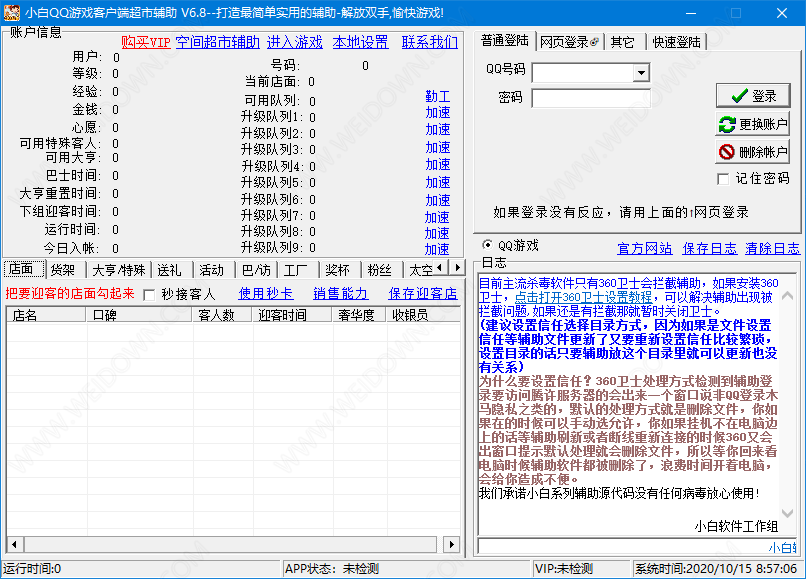The width and height of the screenshot is (806, 579).
Task: Open the 奖杯 tab
Action: pos(338,270)
